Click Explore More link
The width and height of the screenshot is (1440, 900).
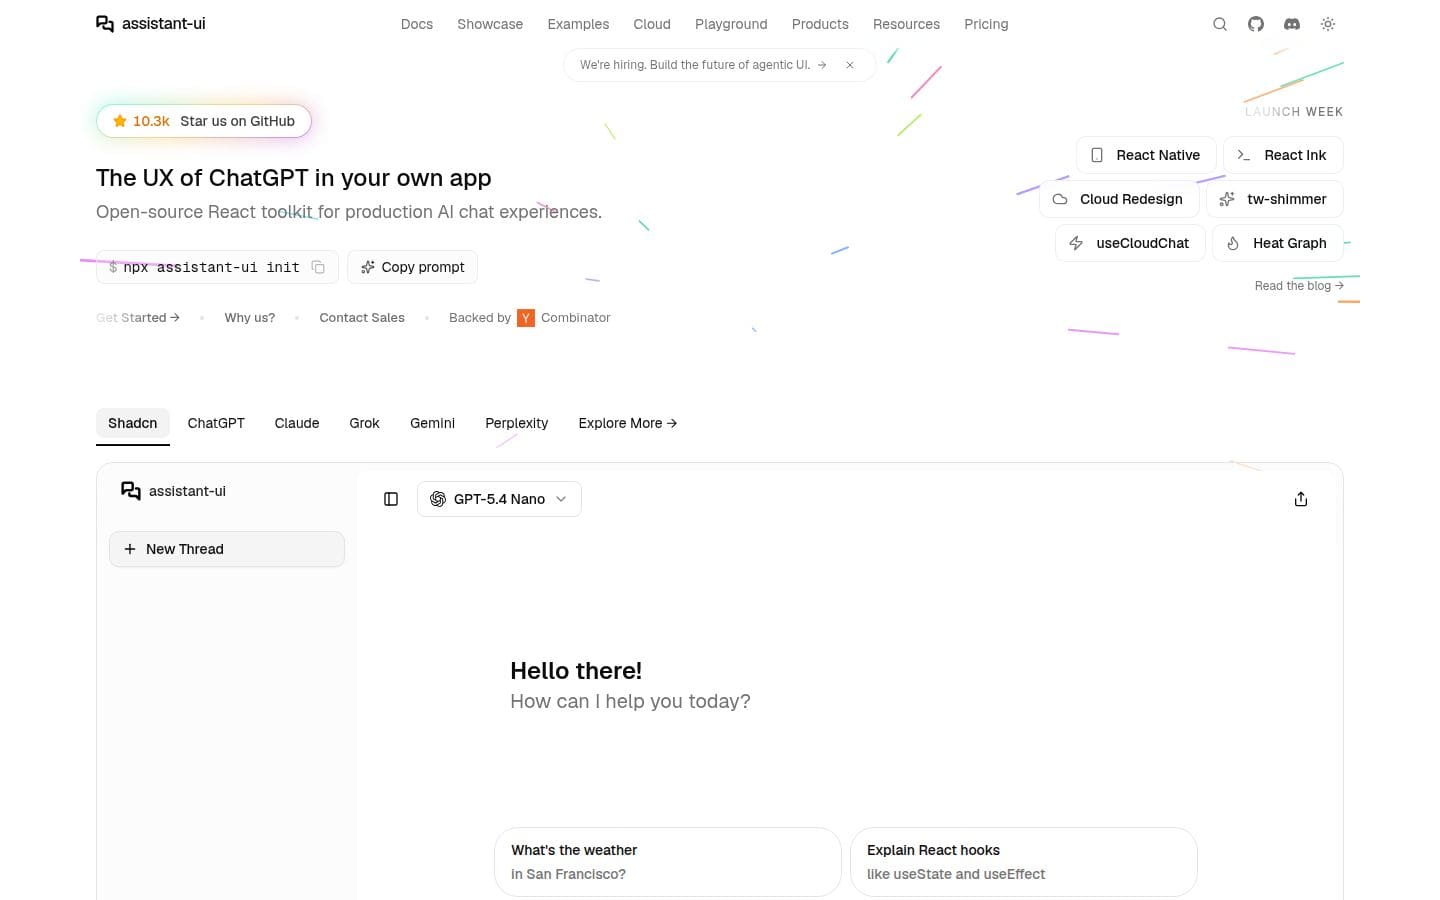point(628,424)
